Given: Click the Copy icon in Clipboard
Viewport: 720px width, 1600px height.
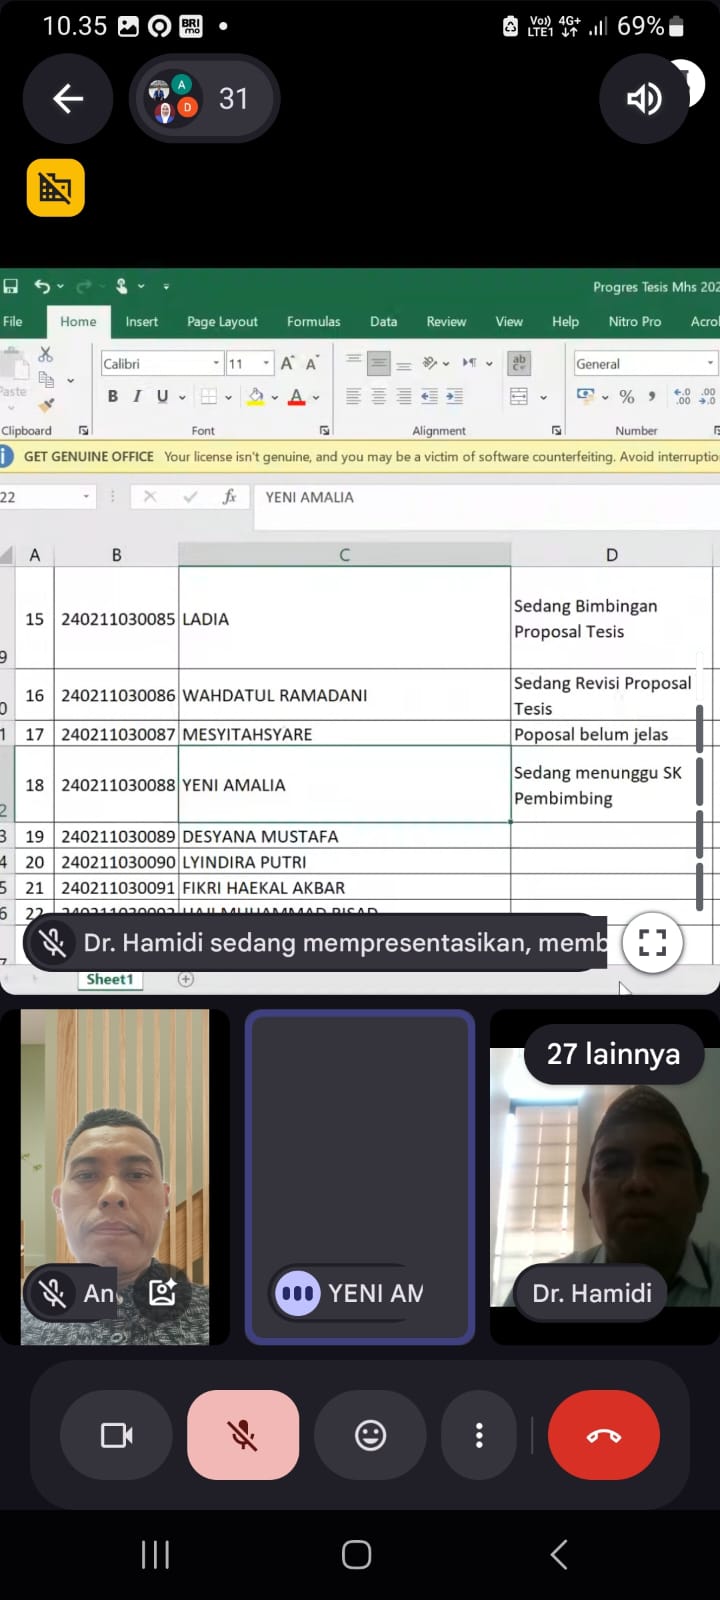Looking at the screenshot, I should coord(46,380).
